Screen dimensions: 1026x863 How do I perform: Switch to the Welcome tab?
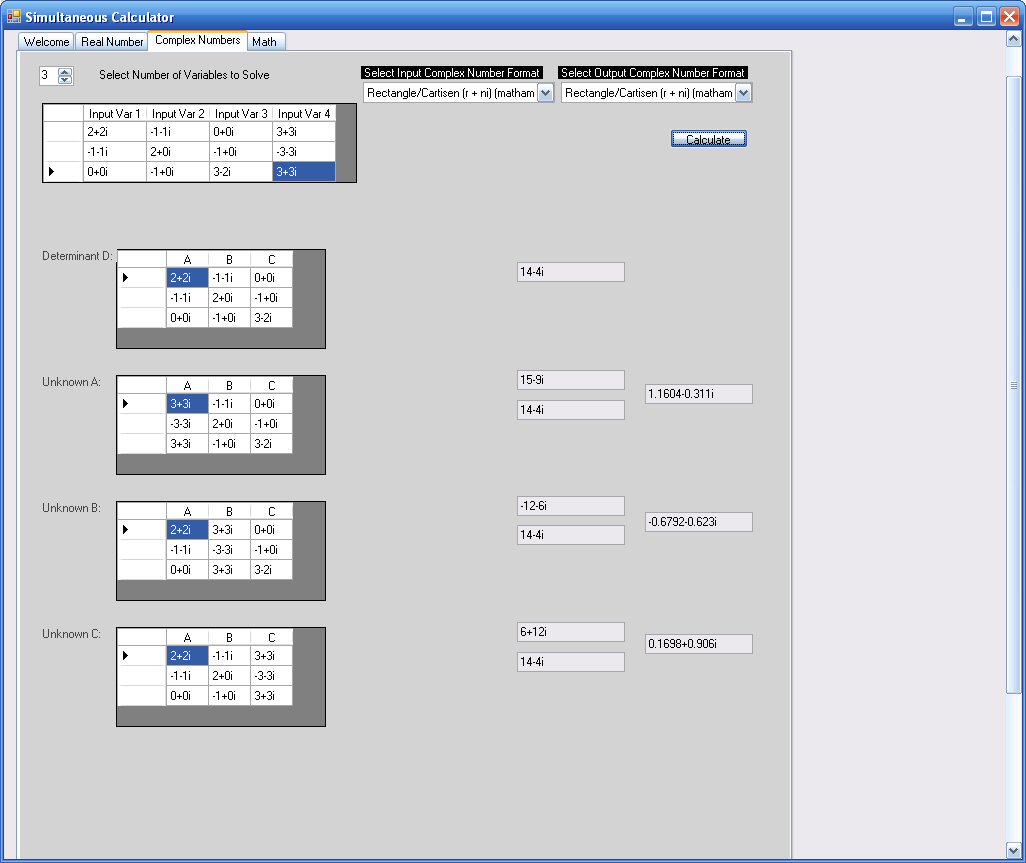pyautogui.click(x=46, y=42)
